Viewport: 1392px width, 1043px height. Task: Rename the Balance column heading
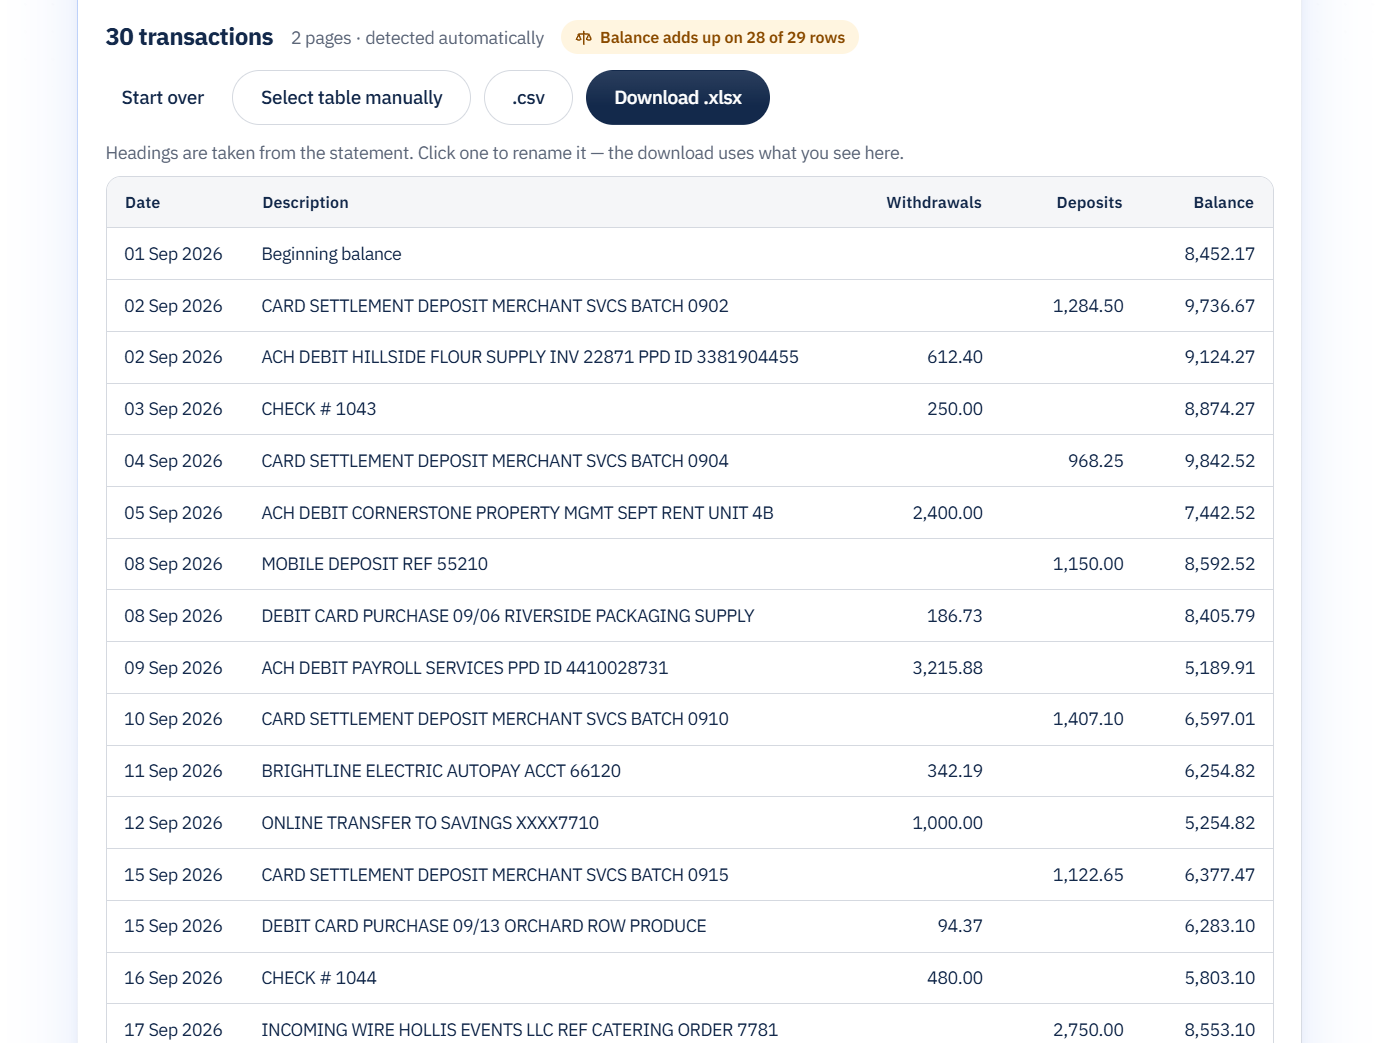click(x=1223, y=203)
